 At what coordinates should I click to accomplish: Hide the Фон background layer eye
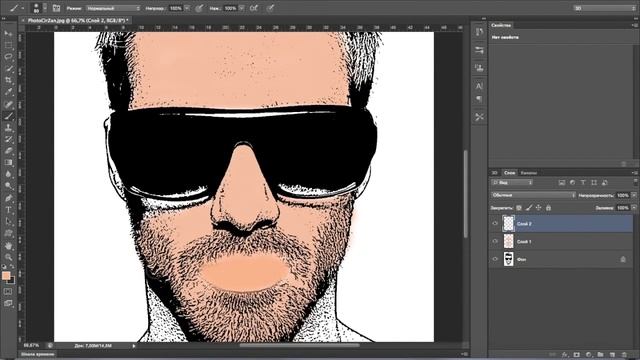pos(495,259)
